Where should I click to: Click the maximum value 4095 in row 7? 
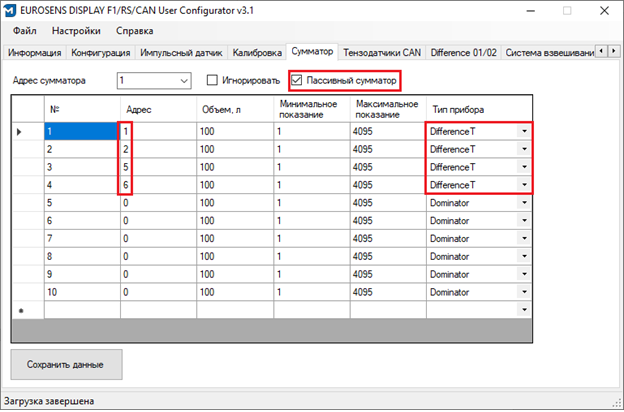[x=388, y=238]
